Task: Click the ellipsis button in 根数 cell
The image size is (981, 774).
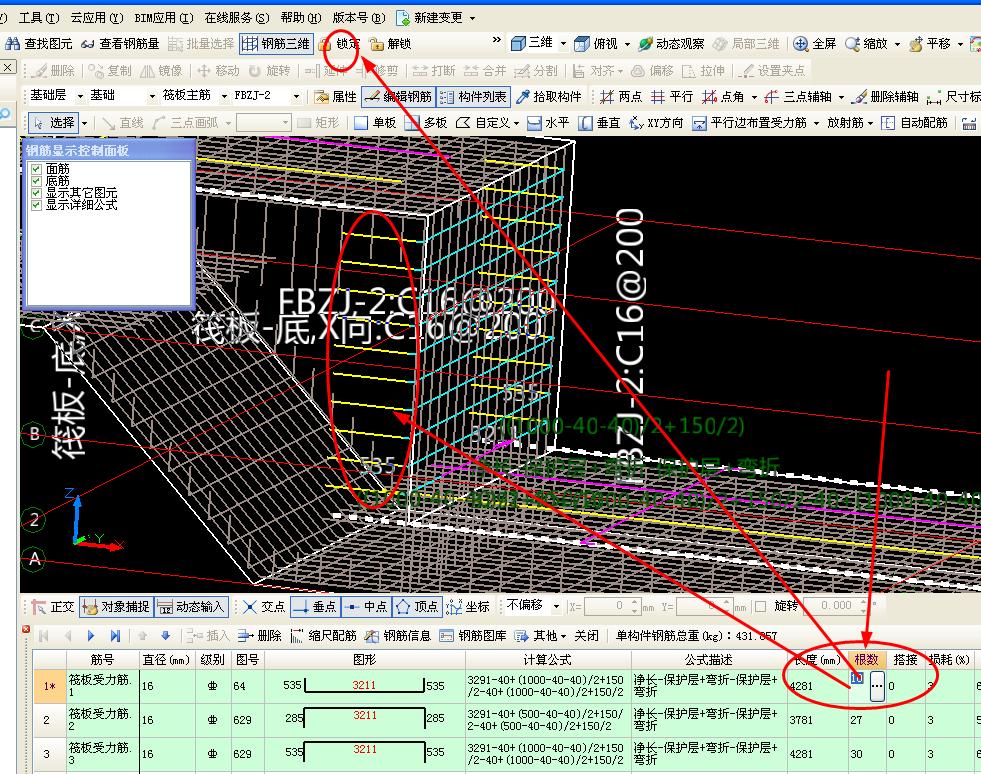Action: 876,687
